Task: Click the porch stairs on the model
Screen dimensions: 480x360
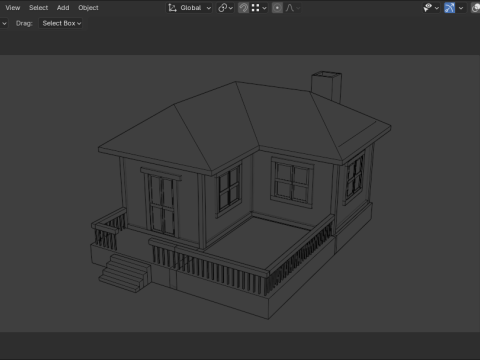Action: pyautogui.click(x=124, y=273)
